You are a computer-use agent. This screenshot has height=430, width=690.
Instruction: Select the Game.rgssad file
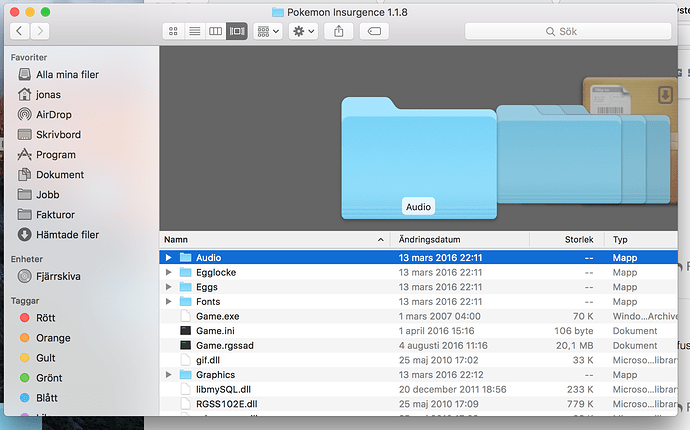tap(418, 345)
